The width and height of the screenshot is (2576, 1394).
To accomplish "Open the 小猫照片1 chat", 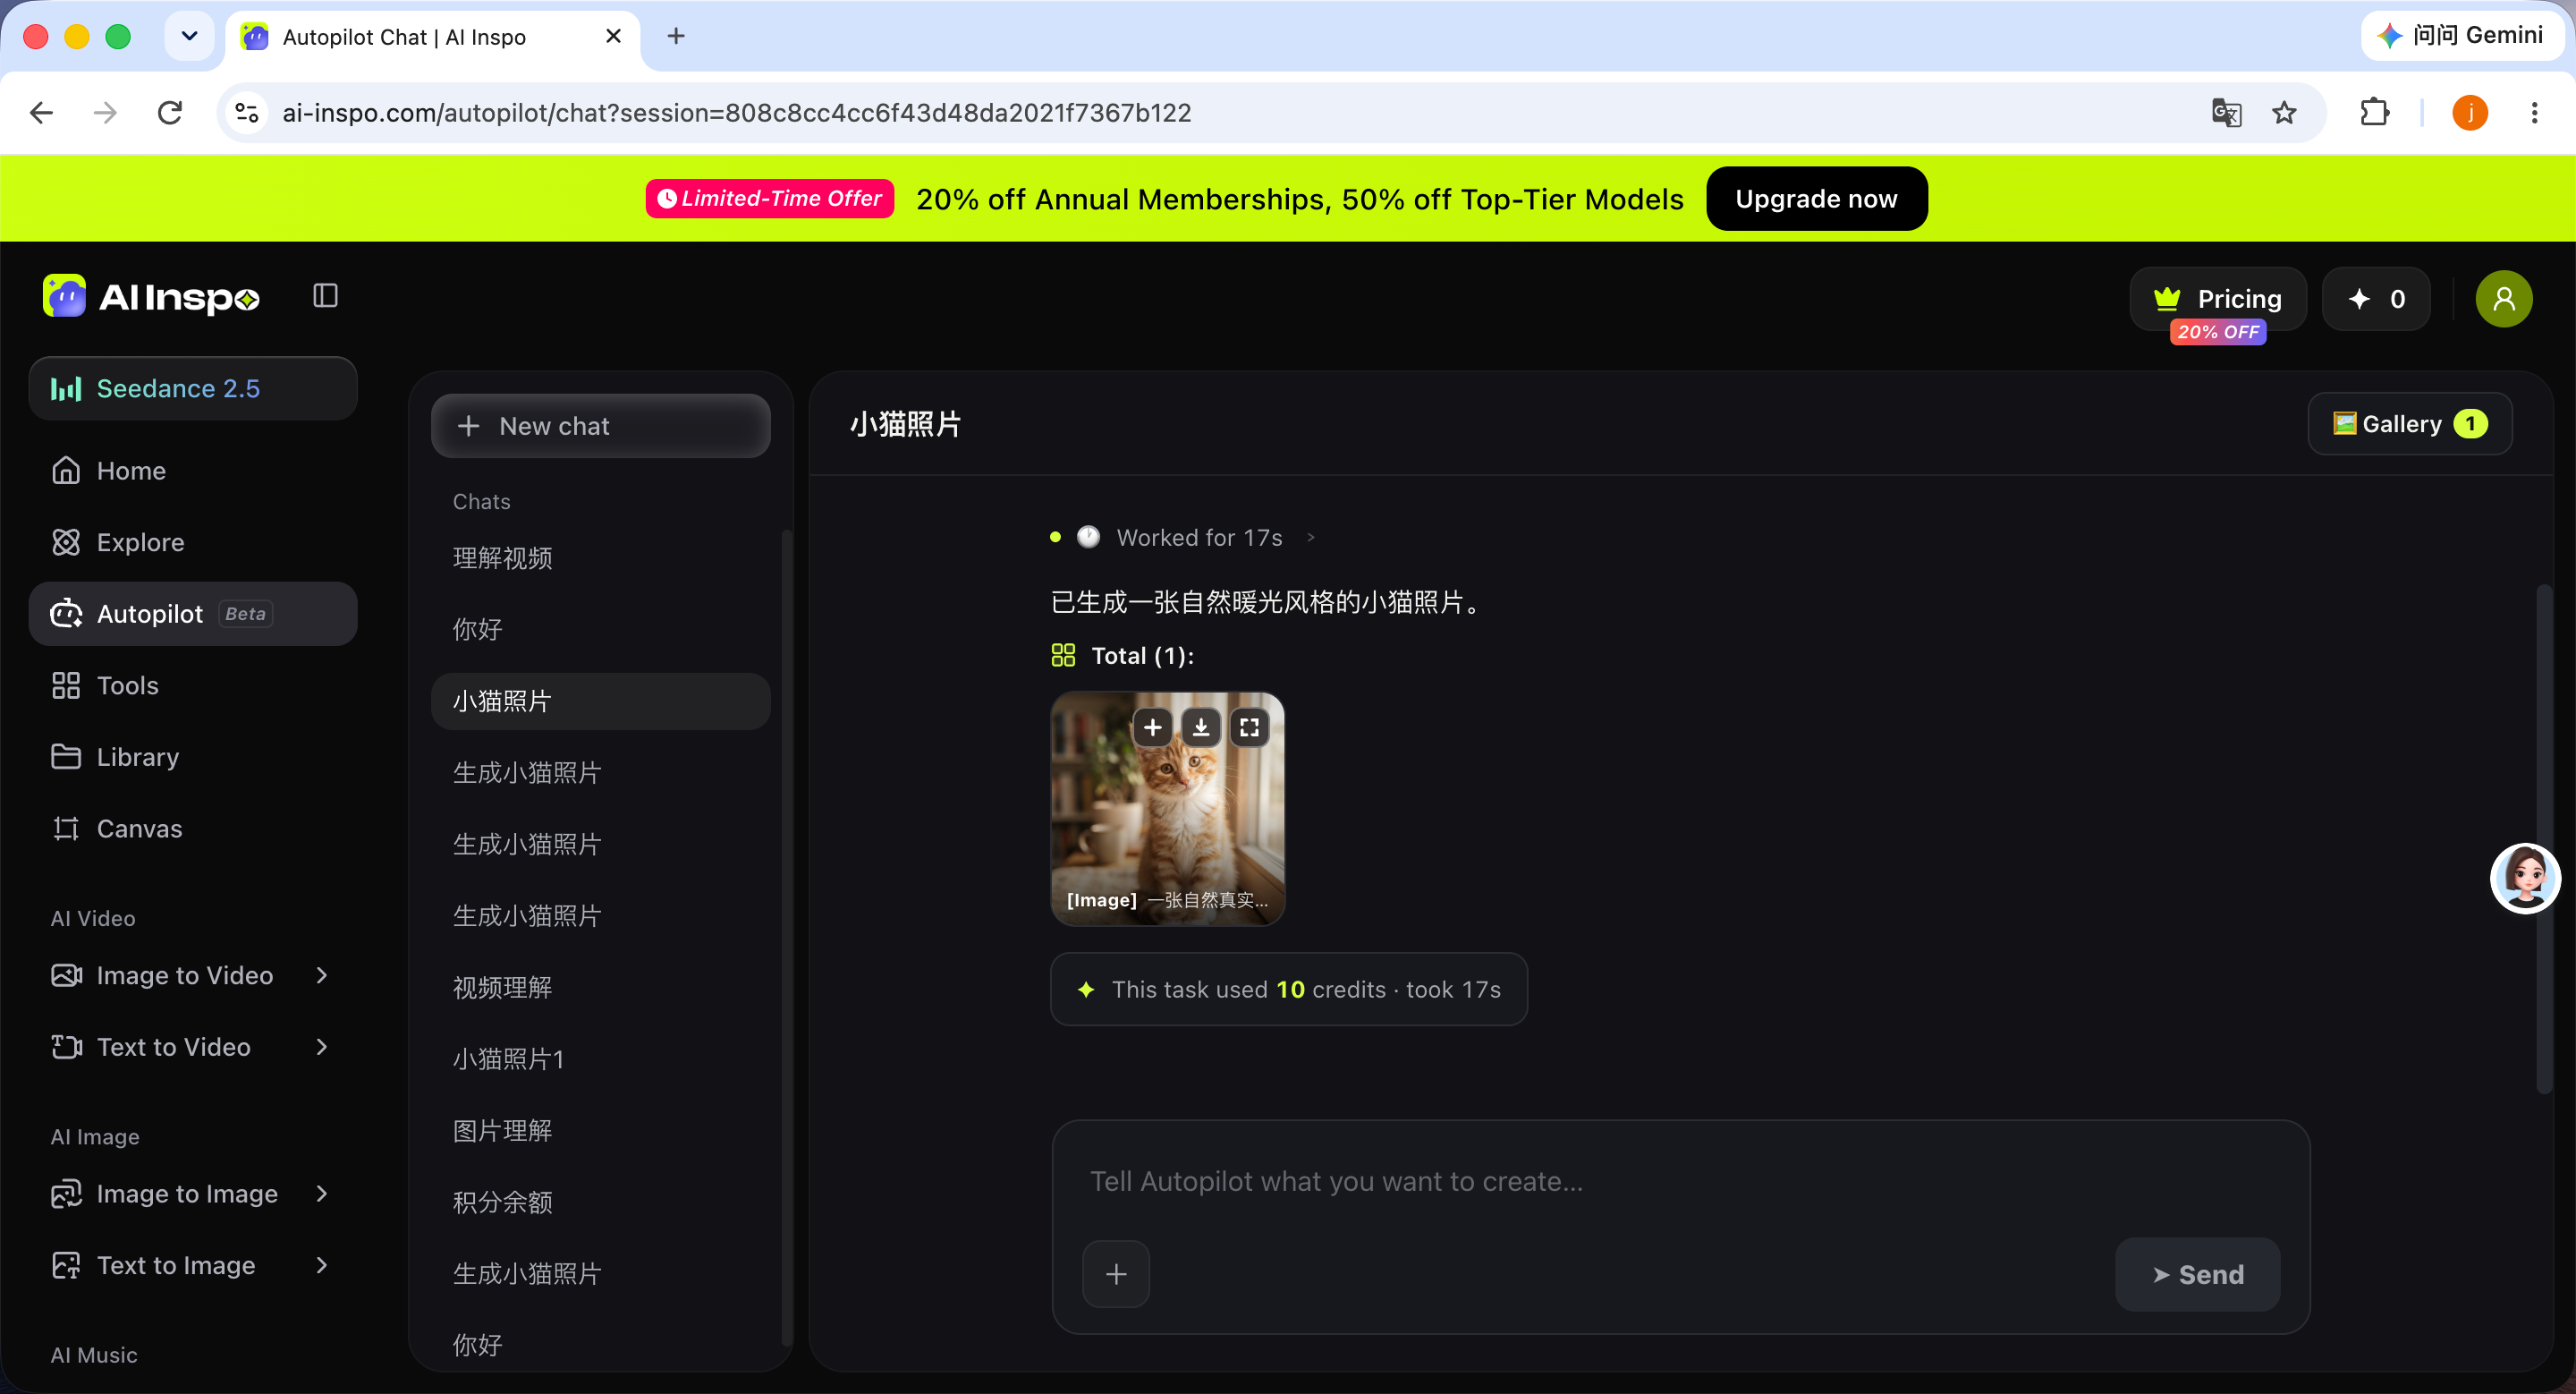I will [600, 1059].
